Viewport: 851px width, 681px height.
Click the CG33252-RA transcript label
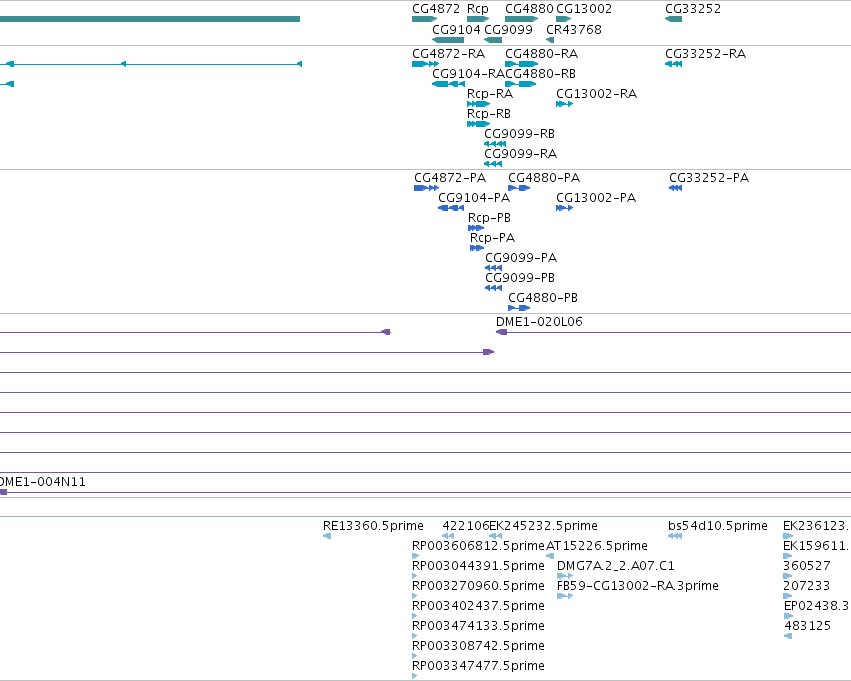point(706,54)
